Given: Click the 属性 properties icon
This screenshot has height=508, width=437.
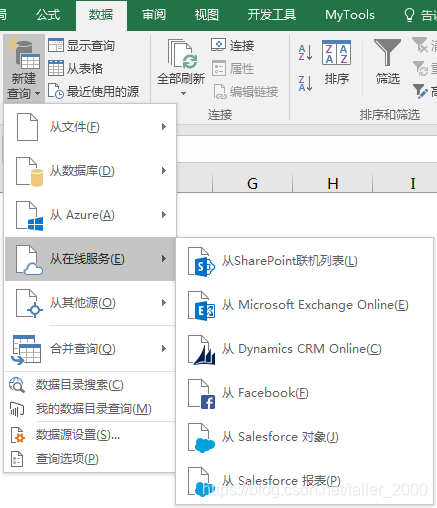Looking at the screenshot, I should coord(219,68).
